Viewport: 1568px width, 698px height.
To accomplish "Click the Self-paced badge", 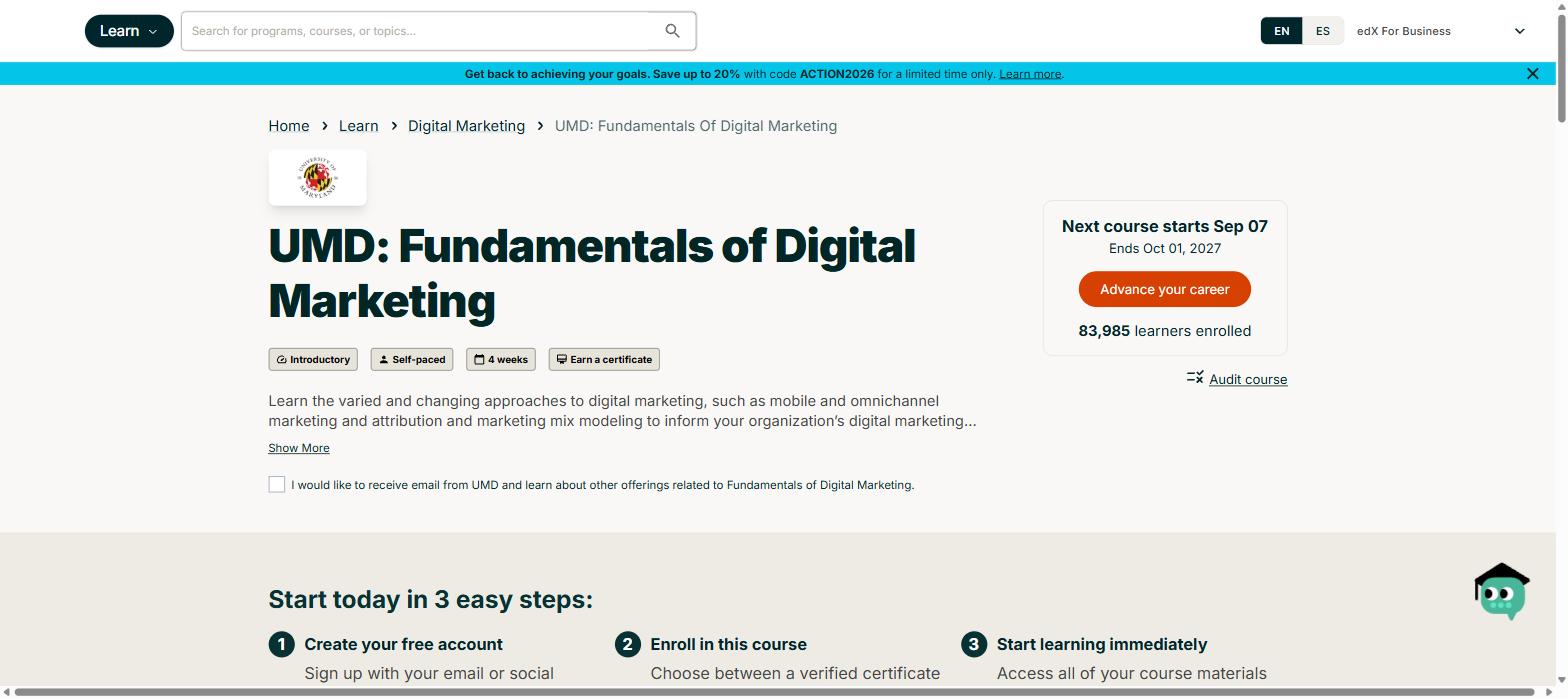I will click(x=412, y=360).
